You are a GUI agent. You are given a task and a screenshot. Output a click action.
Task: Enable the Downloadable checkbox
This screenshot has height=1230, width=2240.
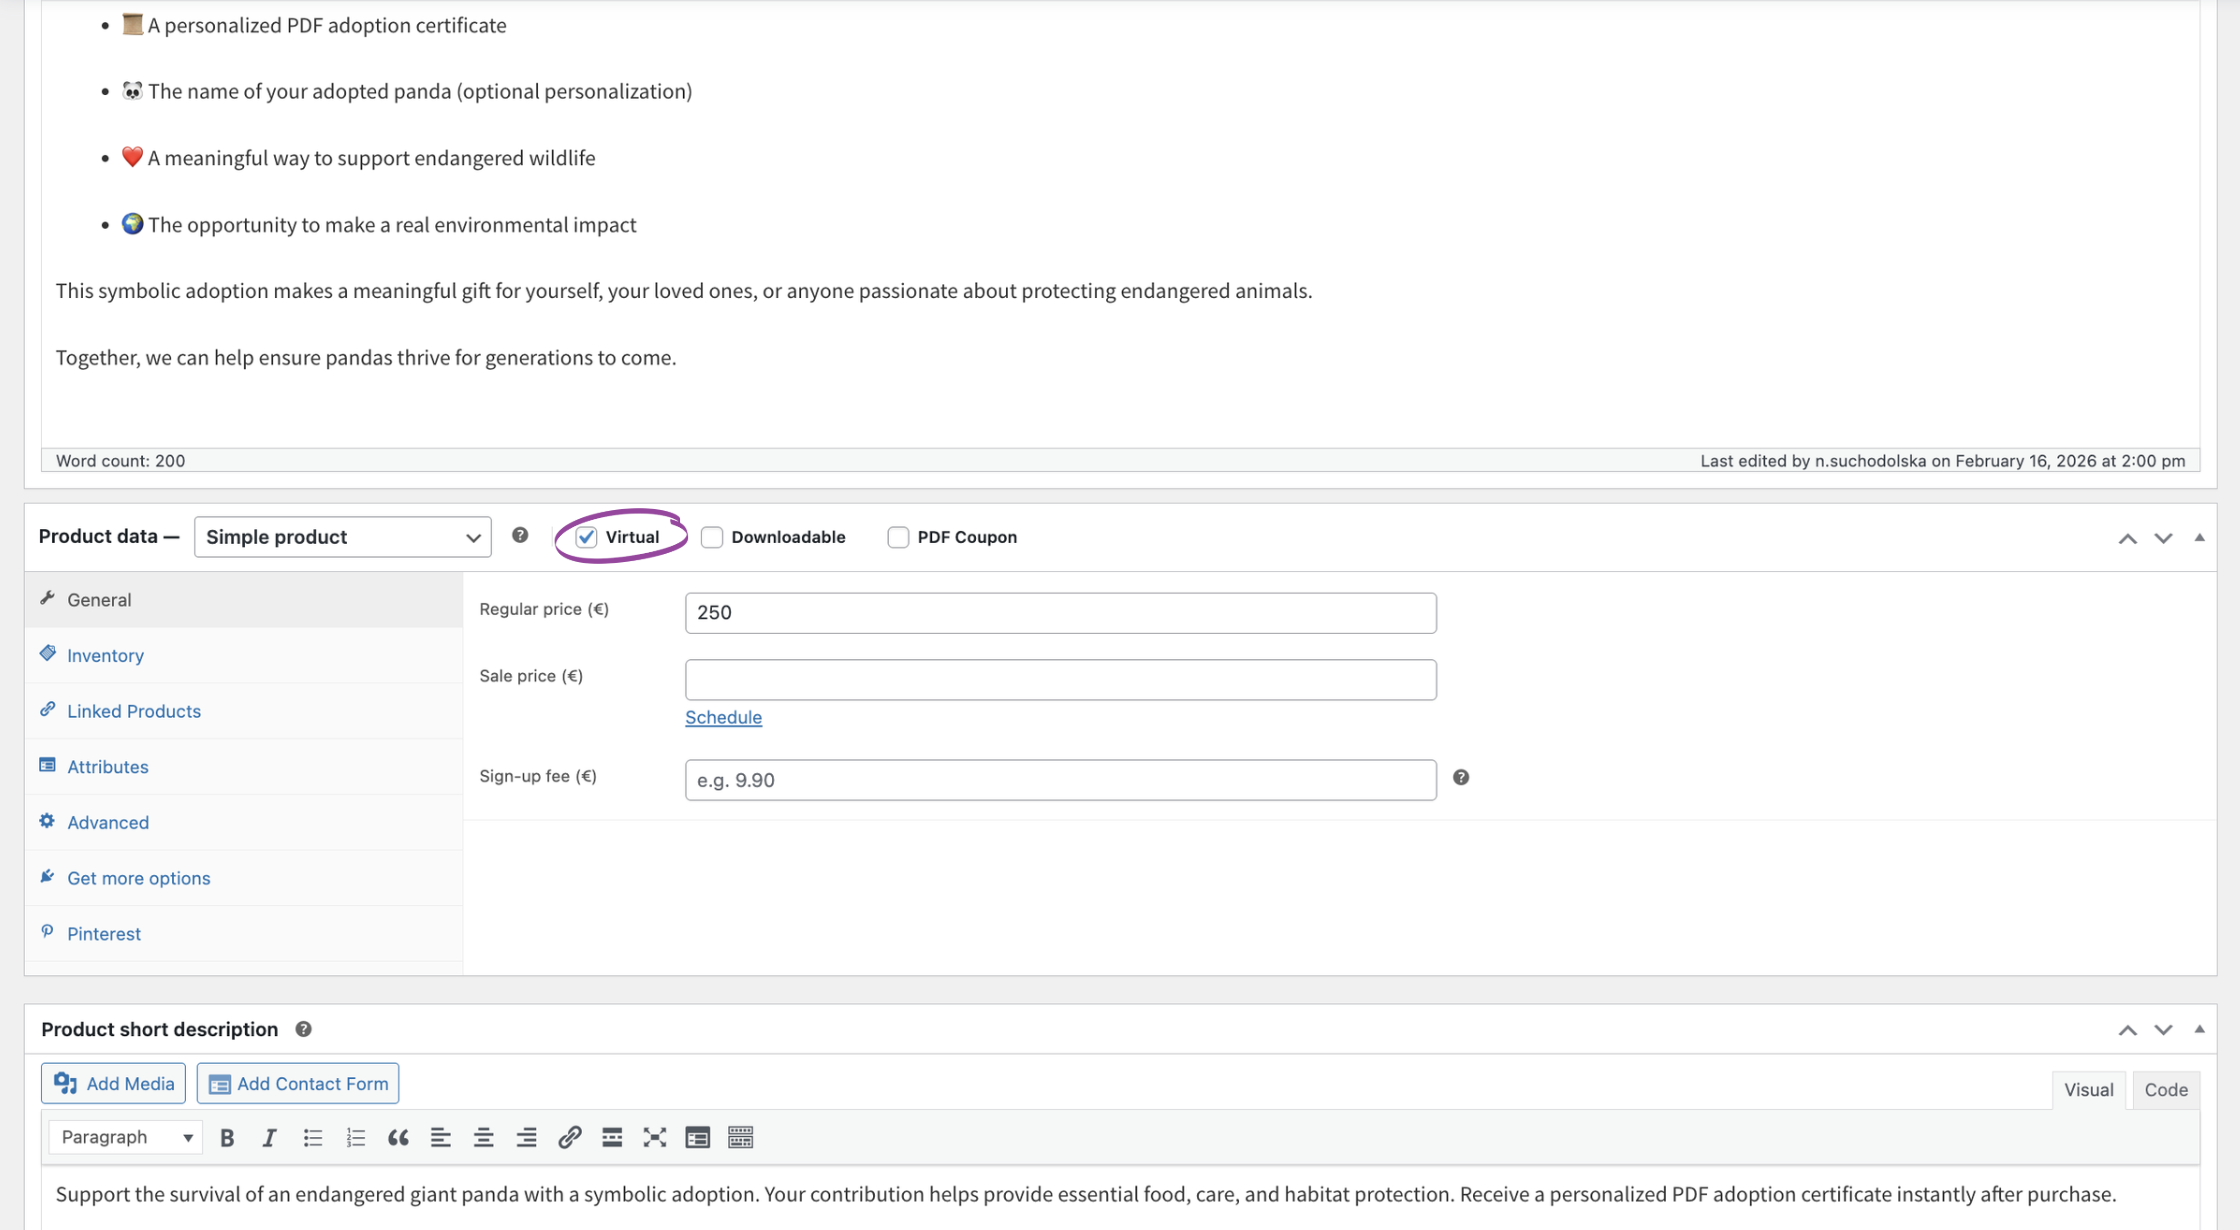(x=711, y=537)
